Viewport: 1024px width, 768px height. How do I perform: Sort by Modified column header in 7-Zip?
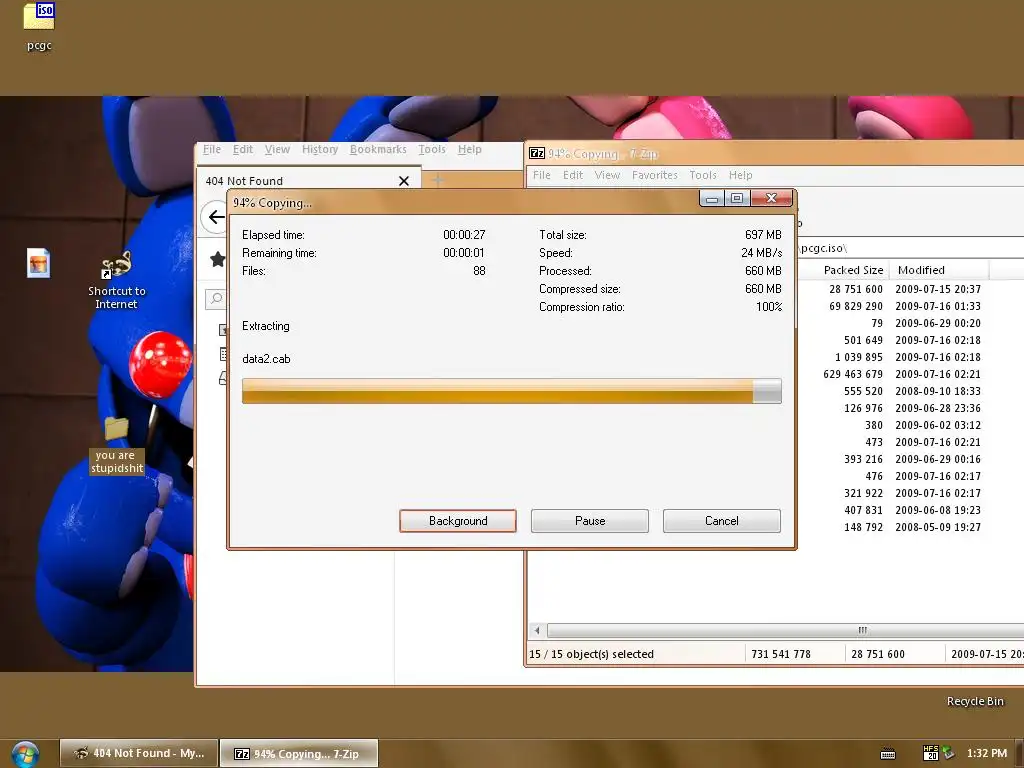point(938,270)
